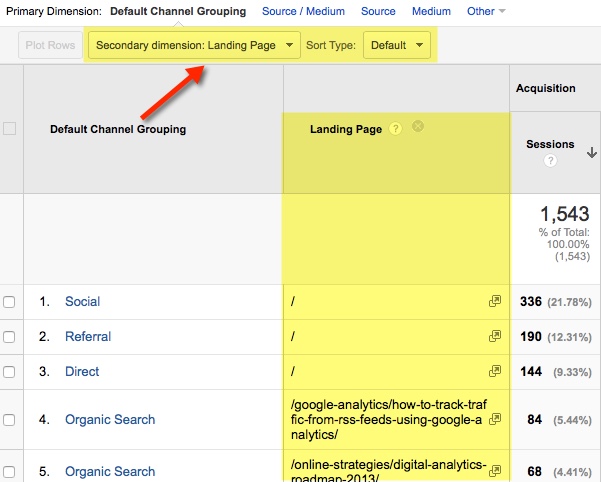Click the 84 sessions cell
601x482 pixels.
[534, 420]
